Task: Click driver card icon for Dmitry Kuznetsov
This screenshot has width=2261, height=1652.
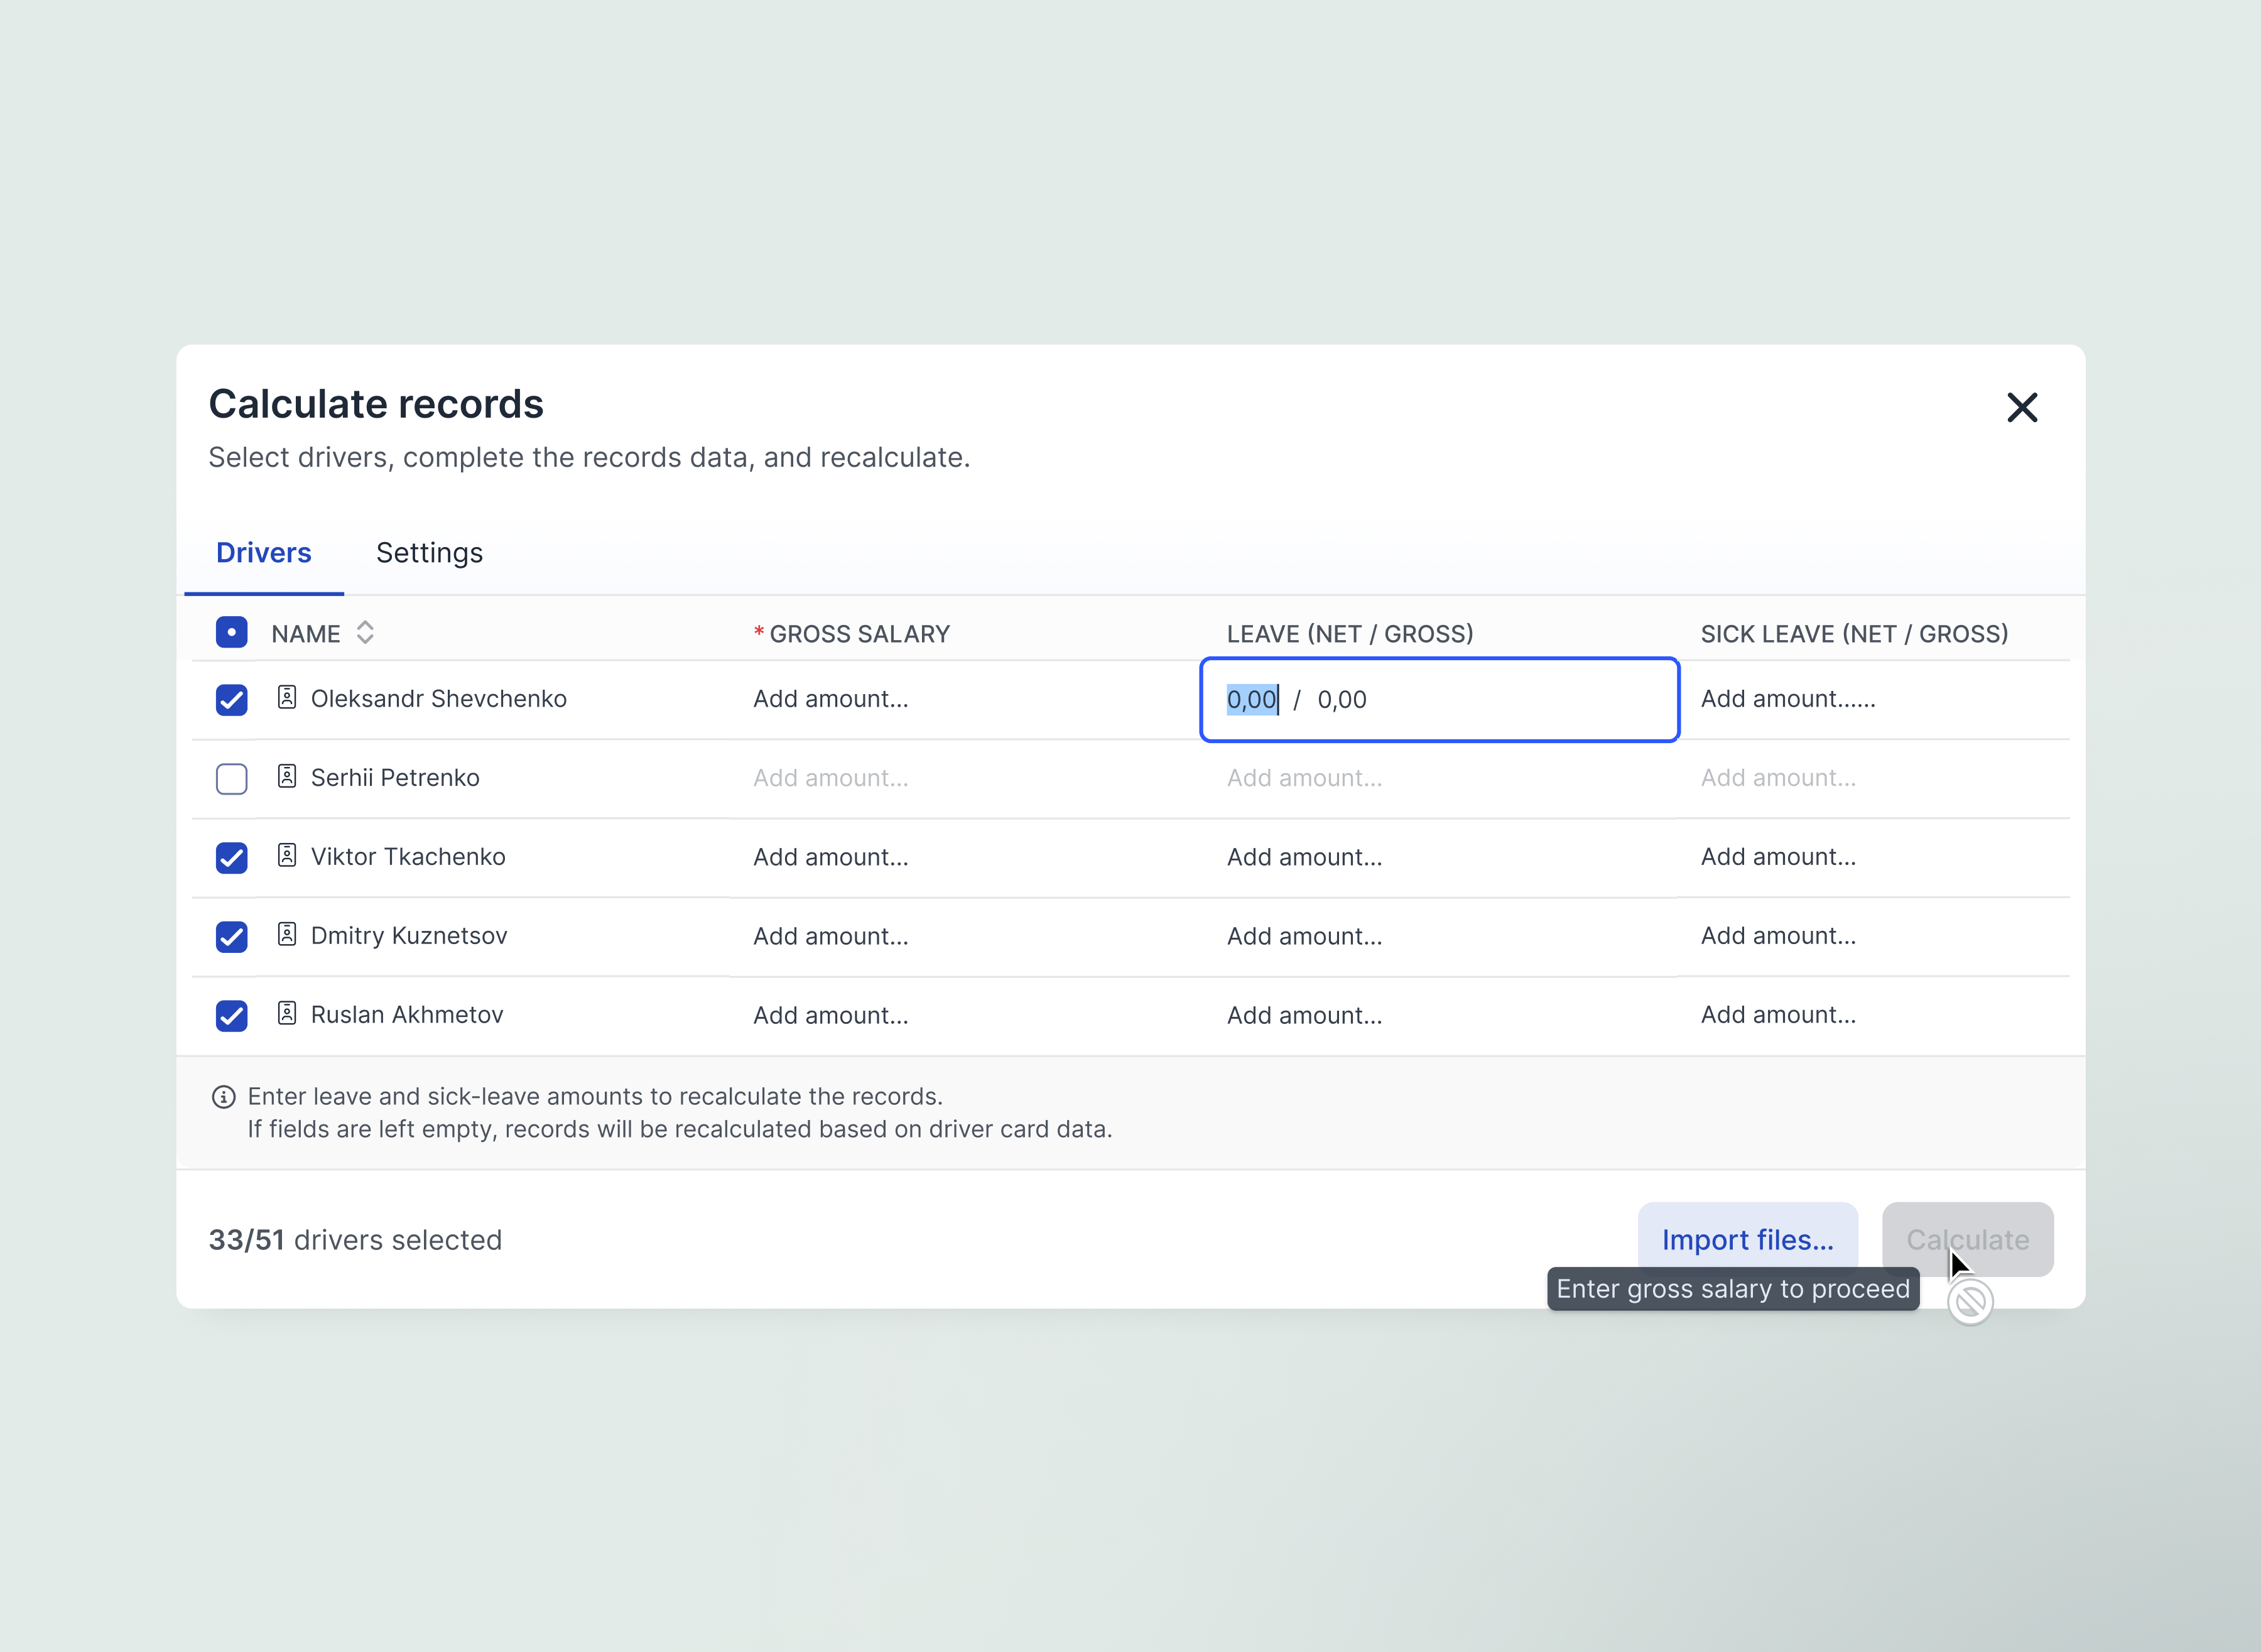Action: point(287,934)
